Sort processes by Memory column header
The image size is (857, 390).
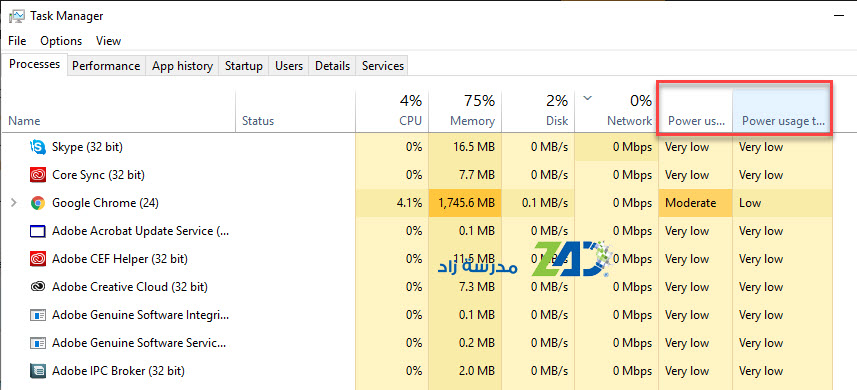pyautogui.click(x=465, y=111)
